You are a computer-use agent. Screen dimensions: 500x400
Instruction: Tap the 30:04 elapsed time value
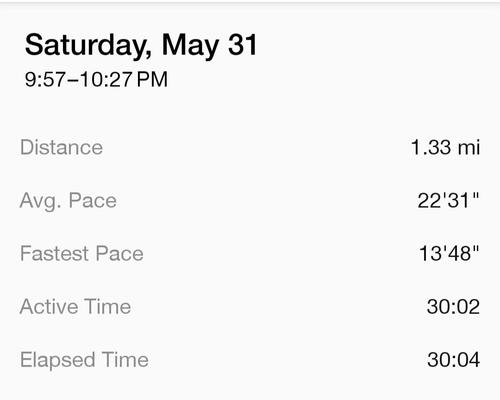[x=454, y=360]
